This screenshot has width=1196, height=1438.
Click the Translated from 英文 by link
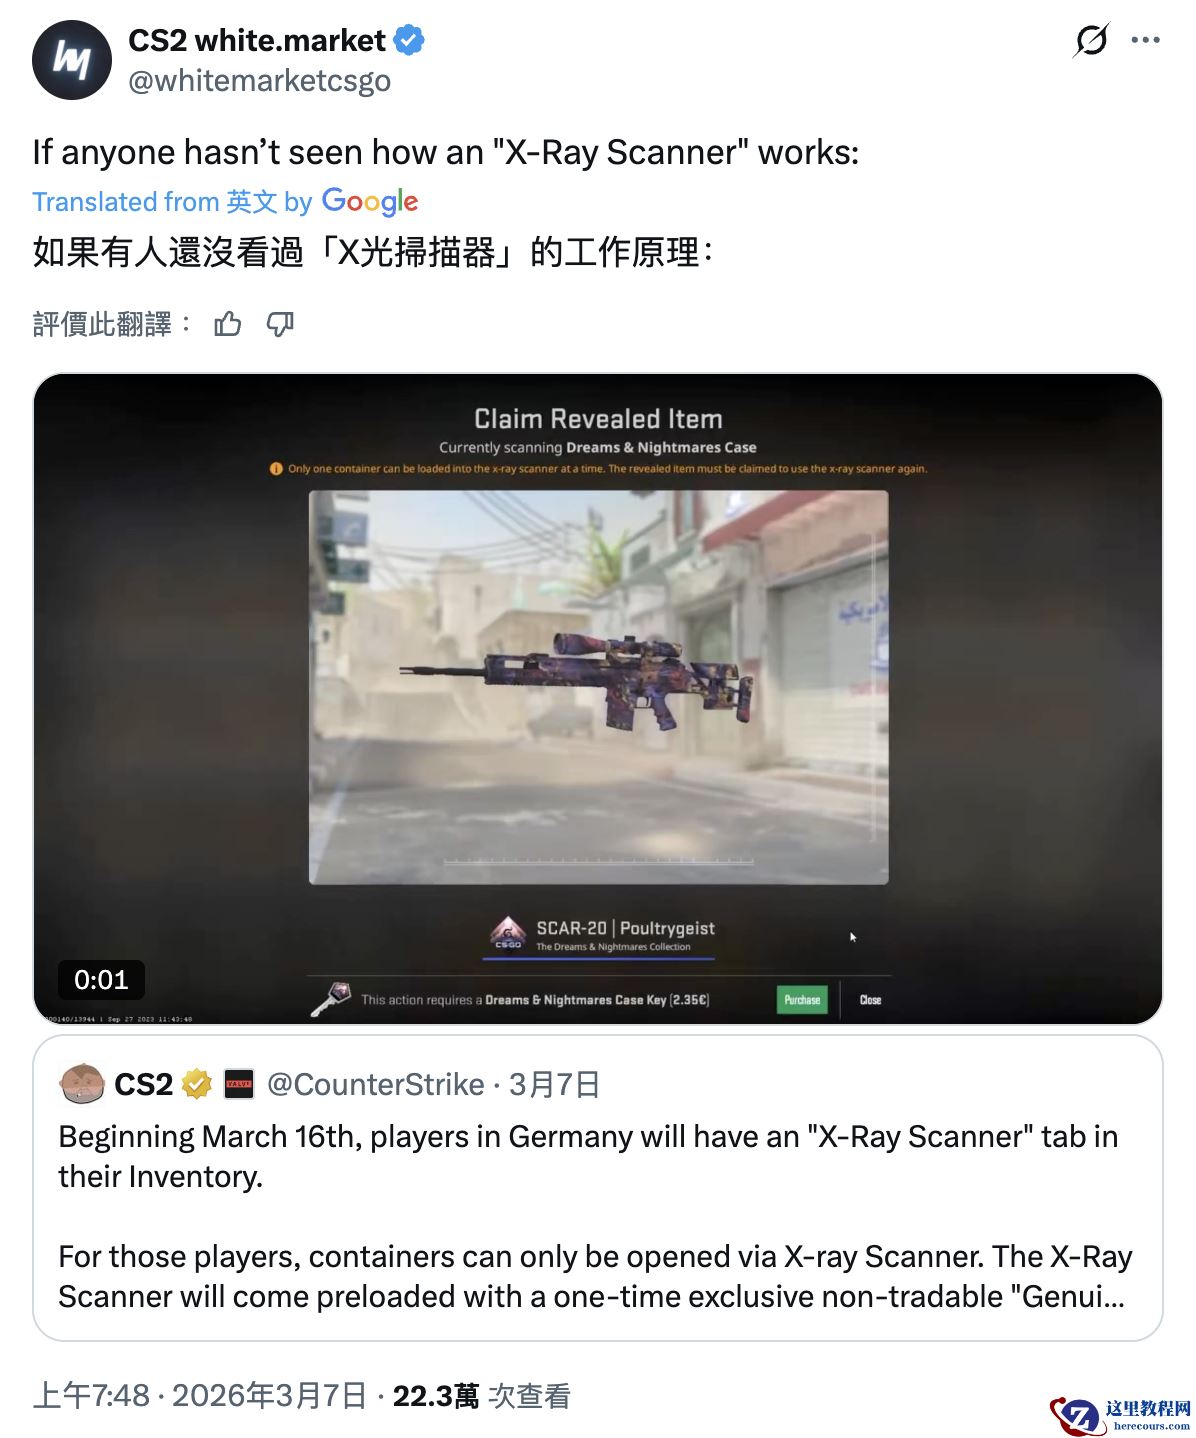[172, 202]
